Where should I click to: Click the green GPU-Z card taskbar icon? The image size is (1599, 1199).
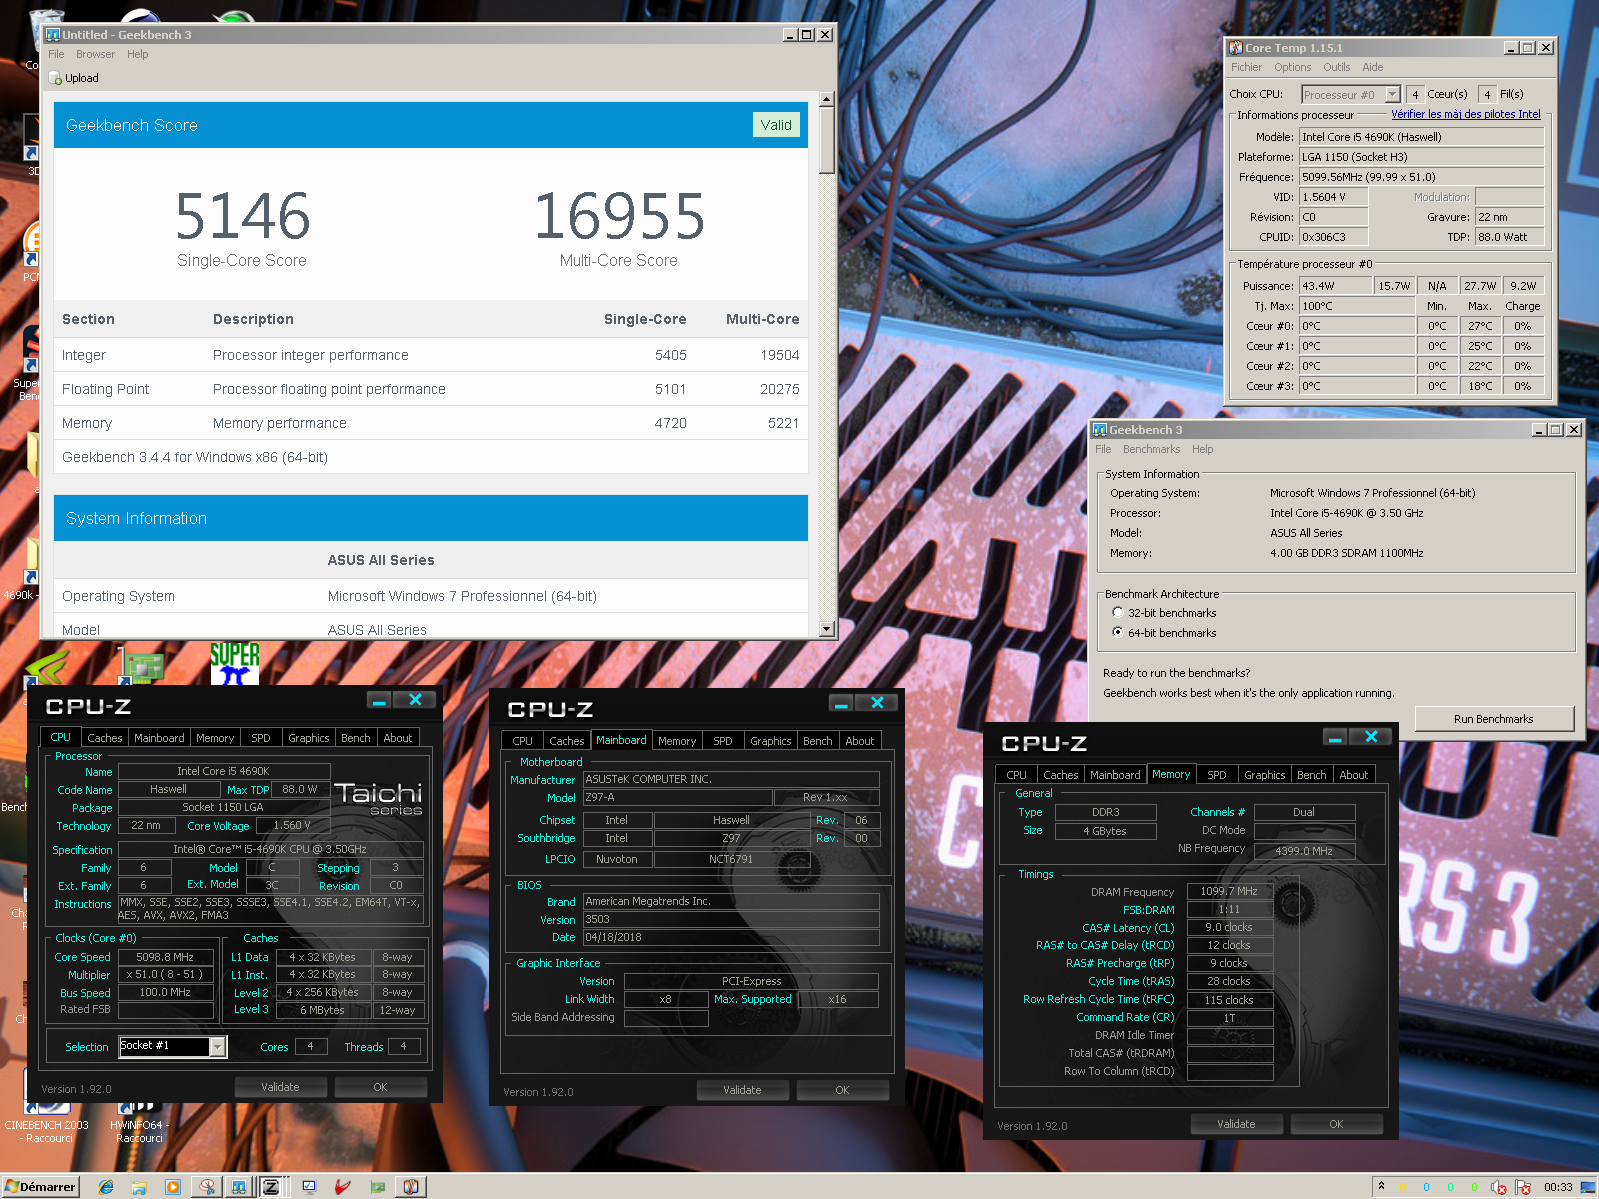377,1187
